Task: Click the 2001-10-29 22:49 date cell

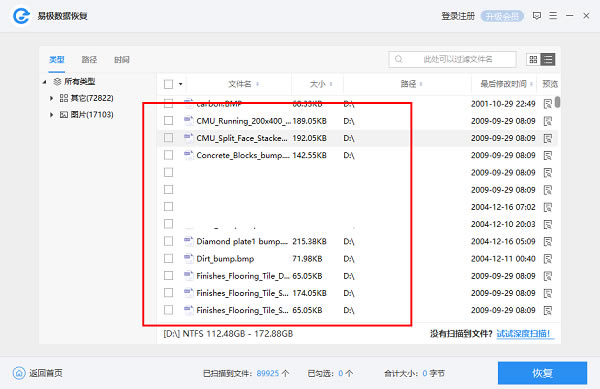Action: tap(503, 104)
